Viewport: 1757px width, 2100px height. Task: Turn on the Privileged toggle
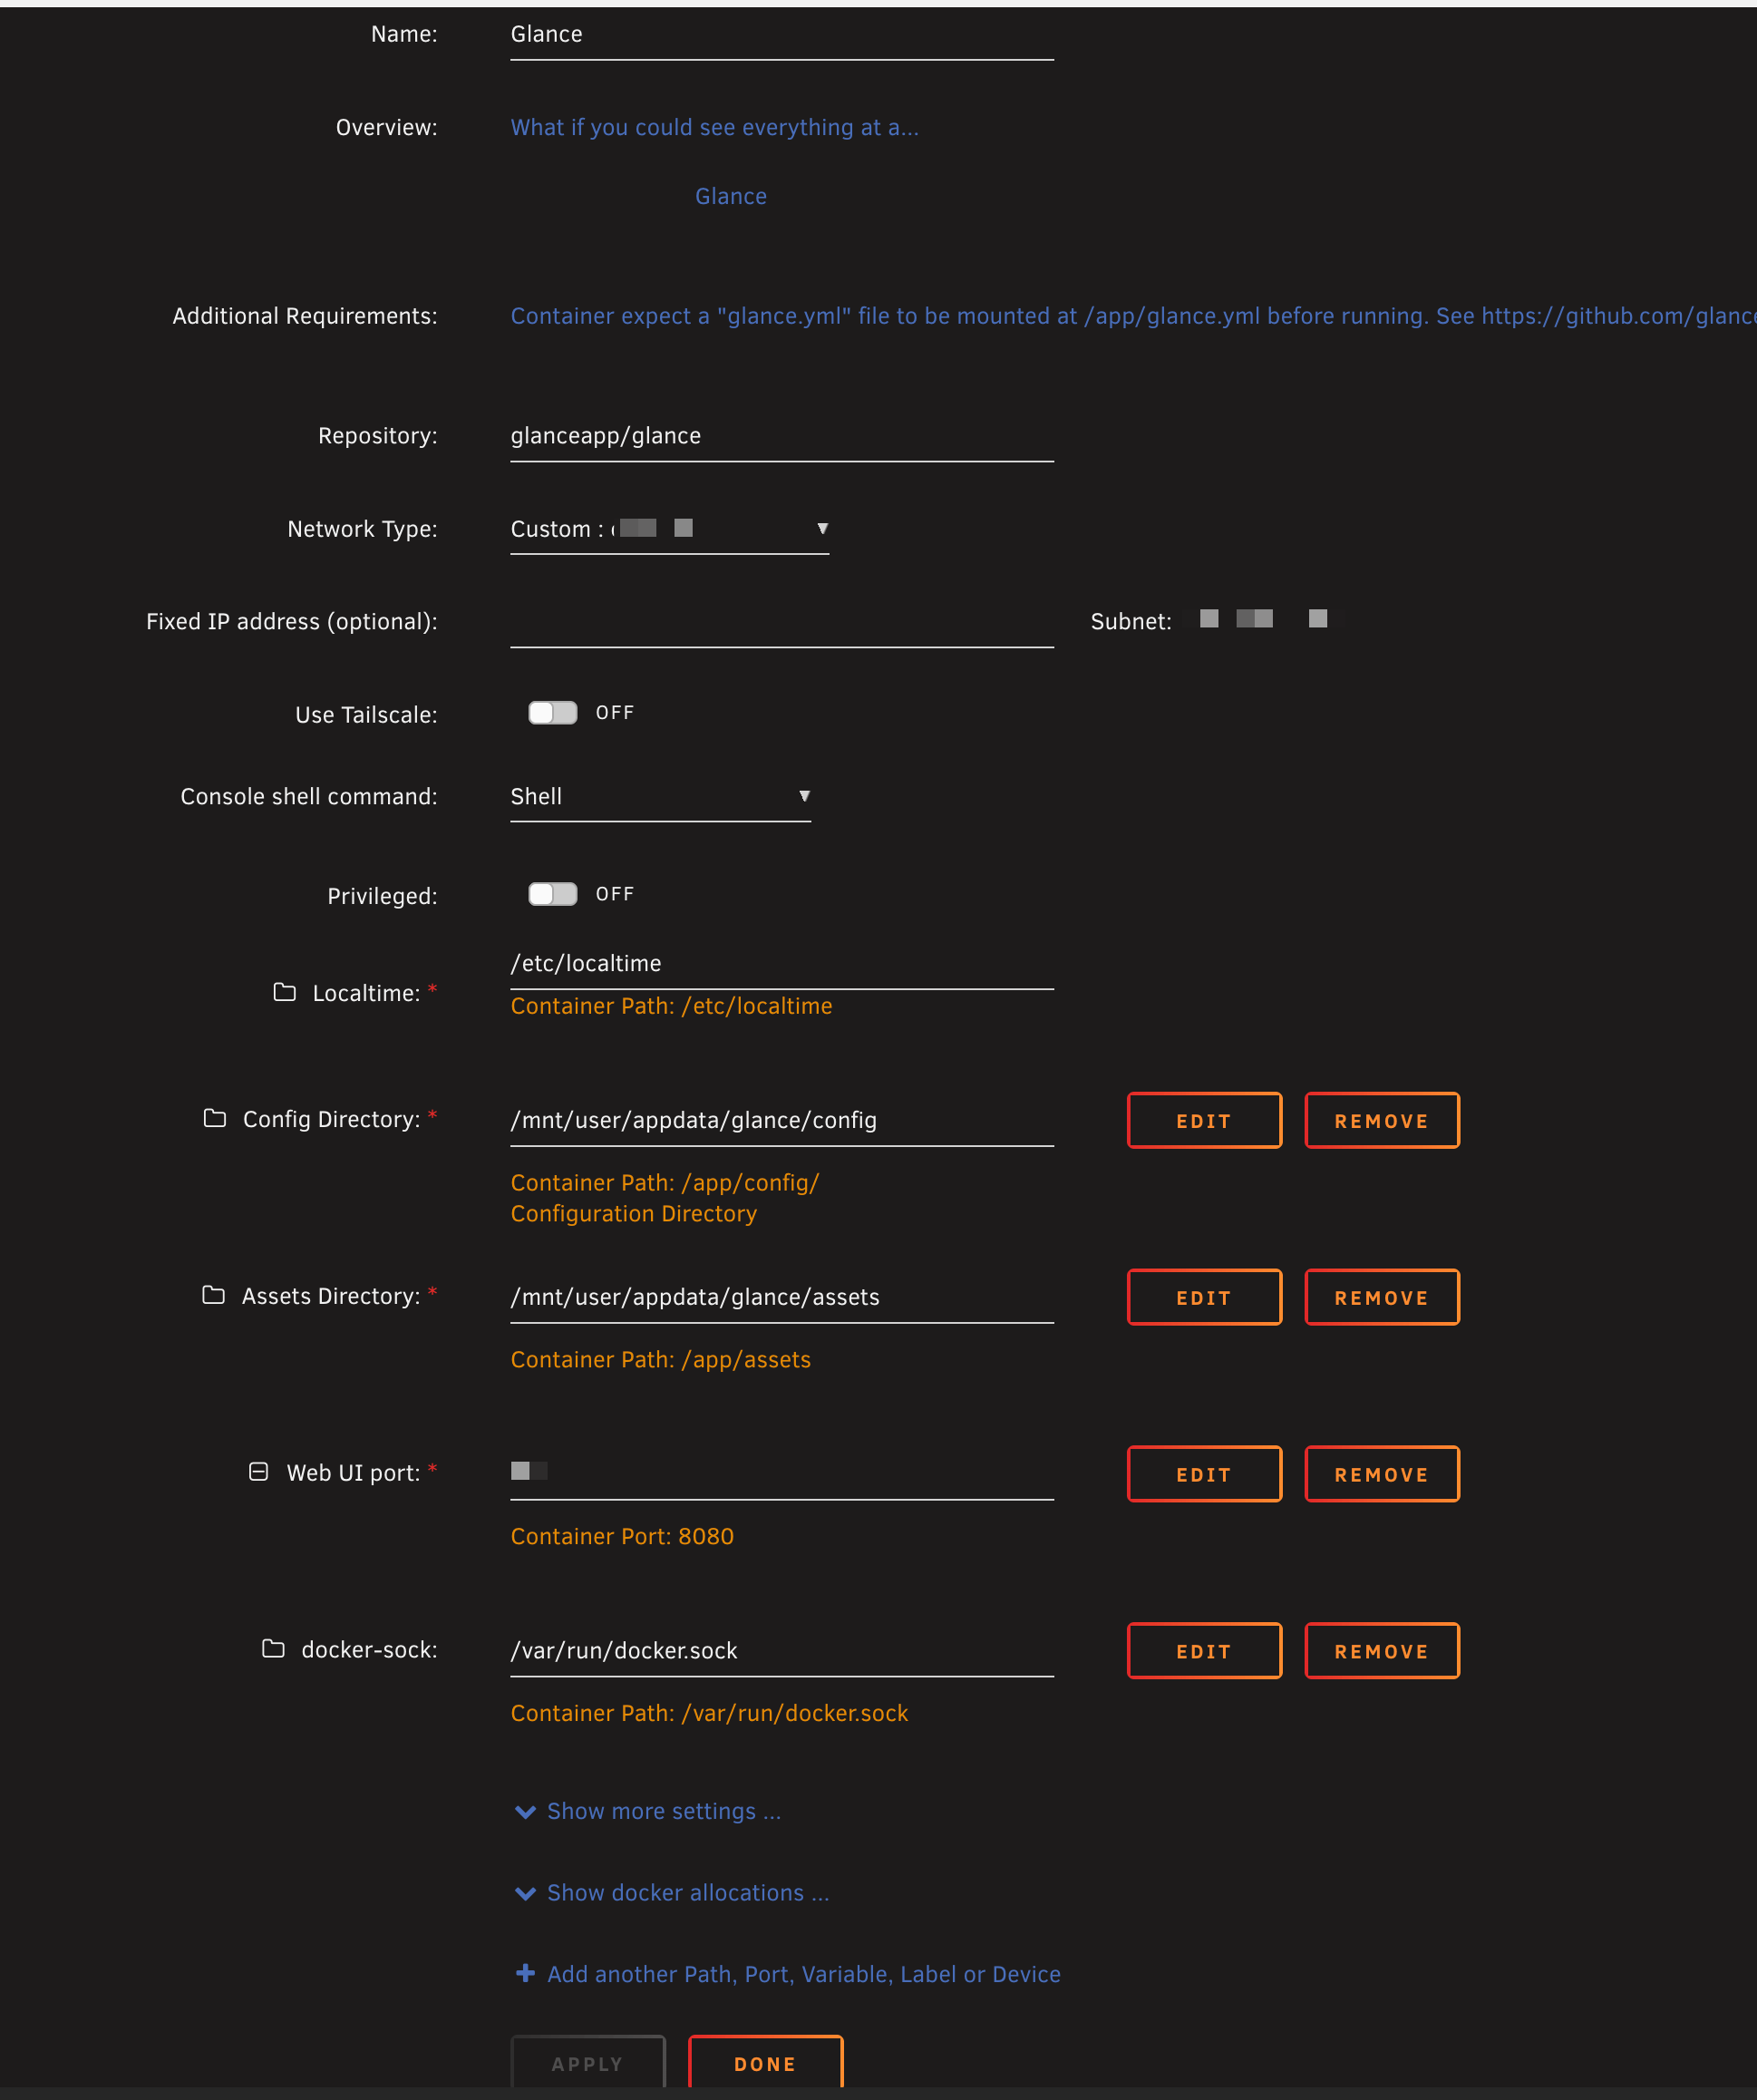click(553, 894)
